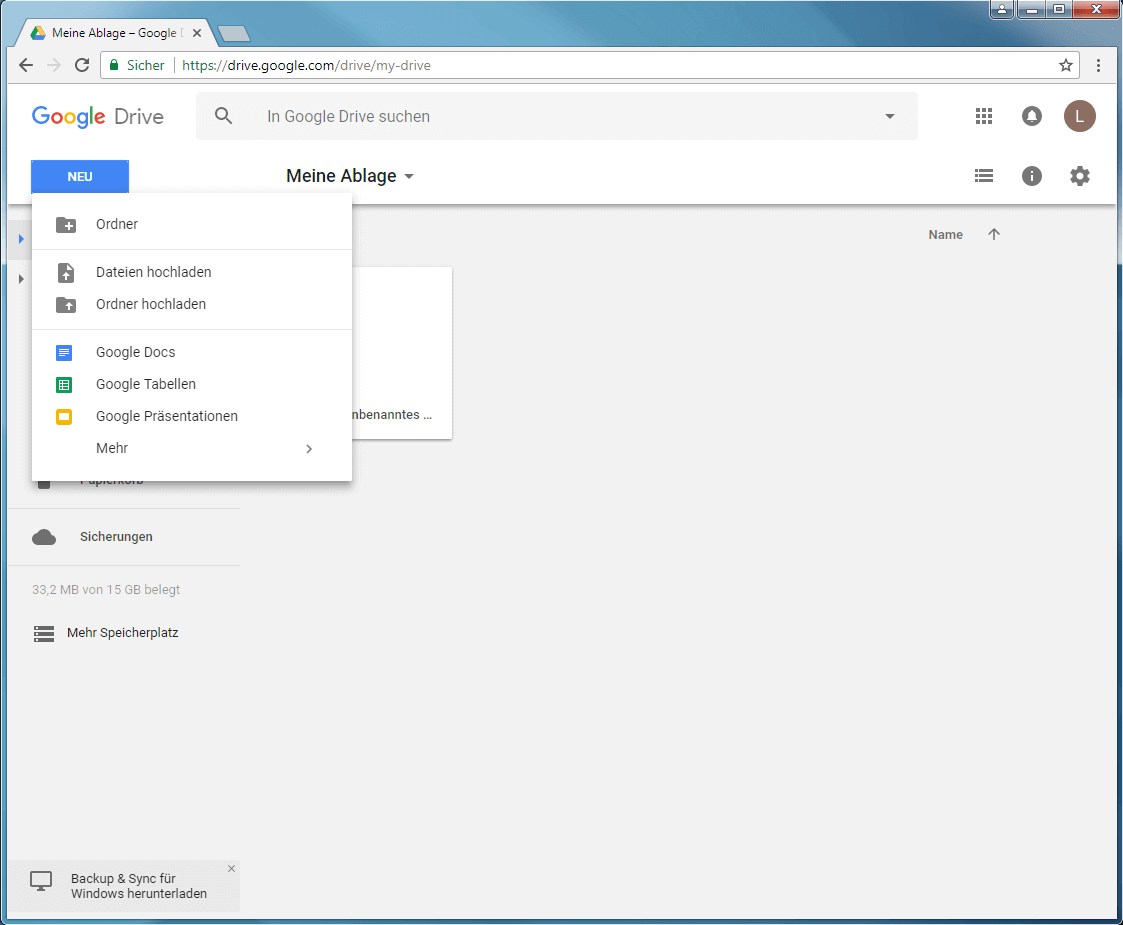
Task: Click the Google Drive logo
Action: point(97,116)
